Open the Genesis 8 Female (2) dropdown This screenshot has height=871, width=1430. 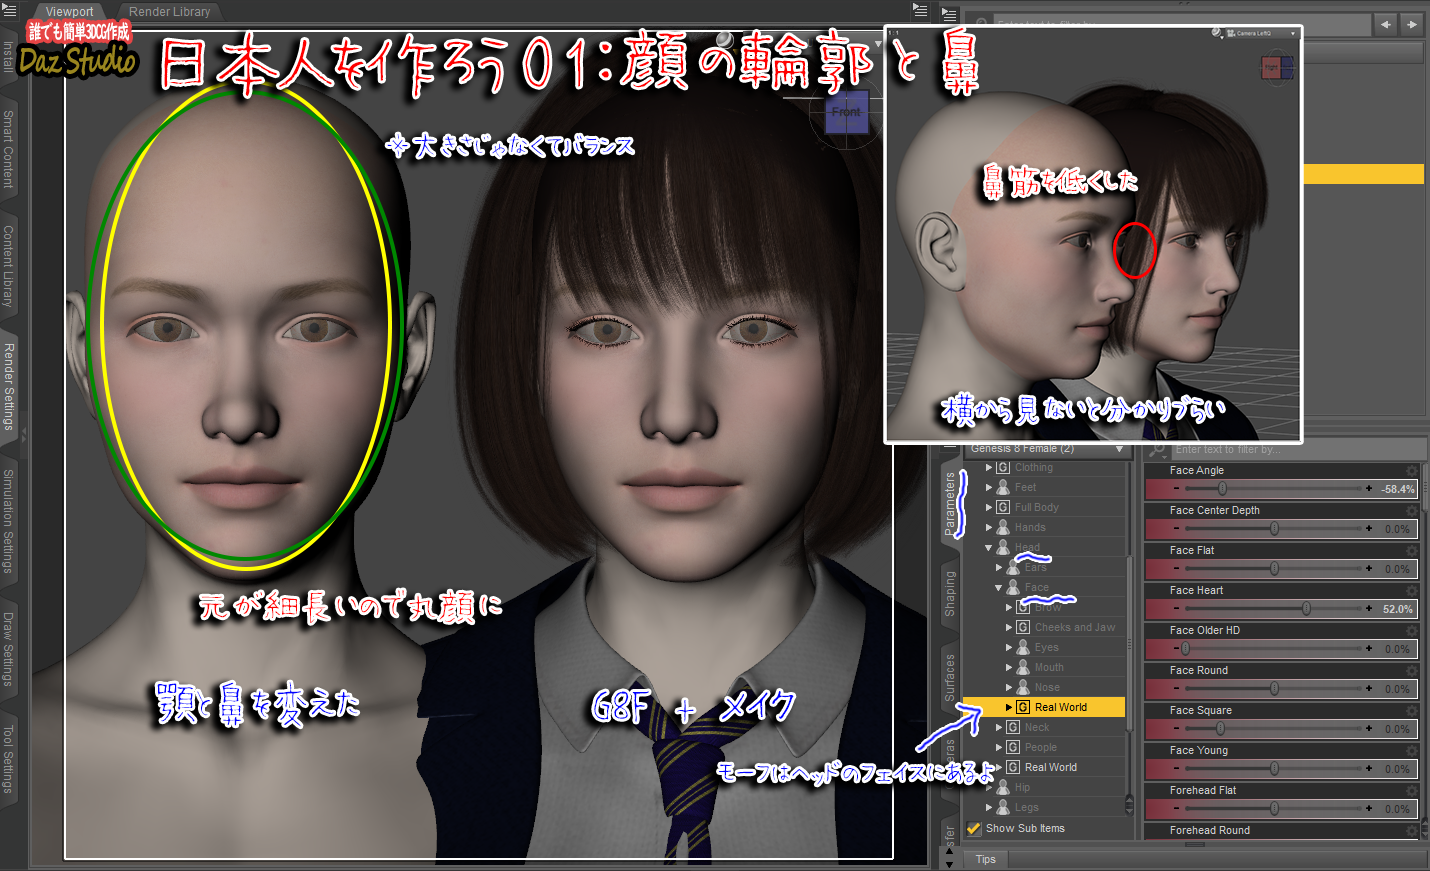1118,448
